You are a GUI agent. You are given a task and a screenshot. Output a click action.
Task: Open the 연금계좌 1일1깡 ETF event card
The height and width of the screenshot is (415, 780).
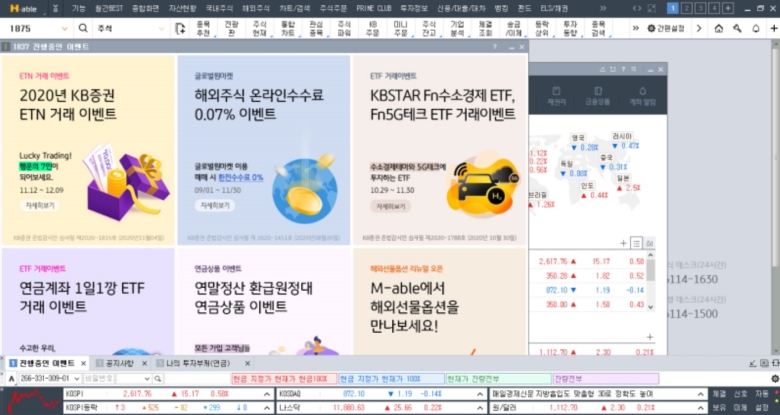click(88, 302)
